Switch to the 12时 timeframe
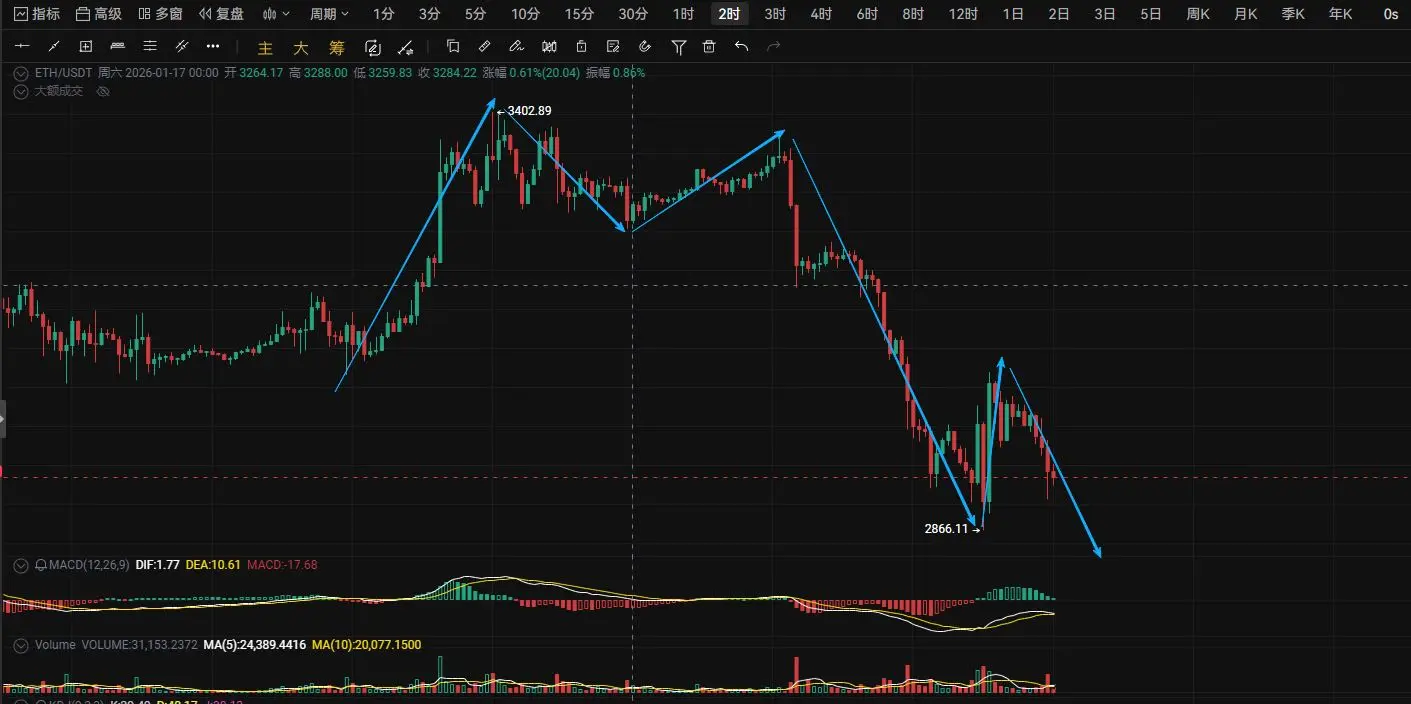The image size is (1411, 704). tap(963, 14)
